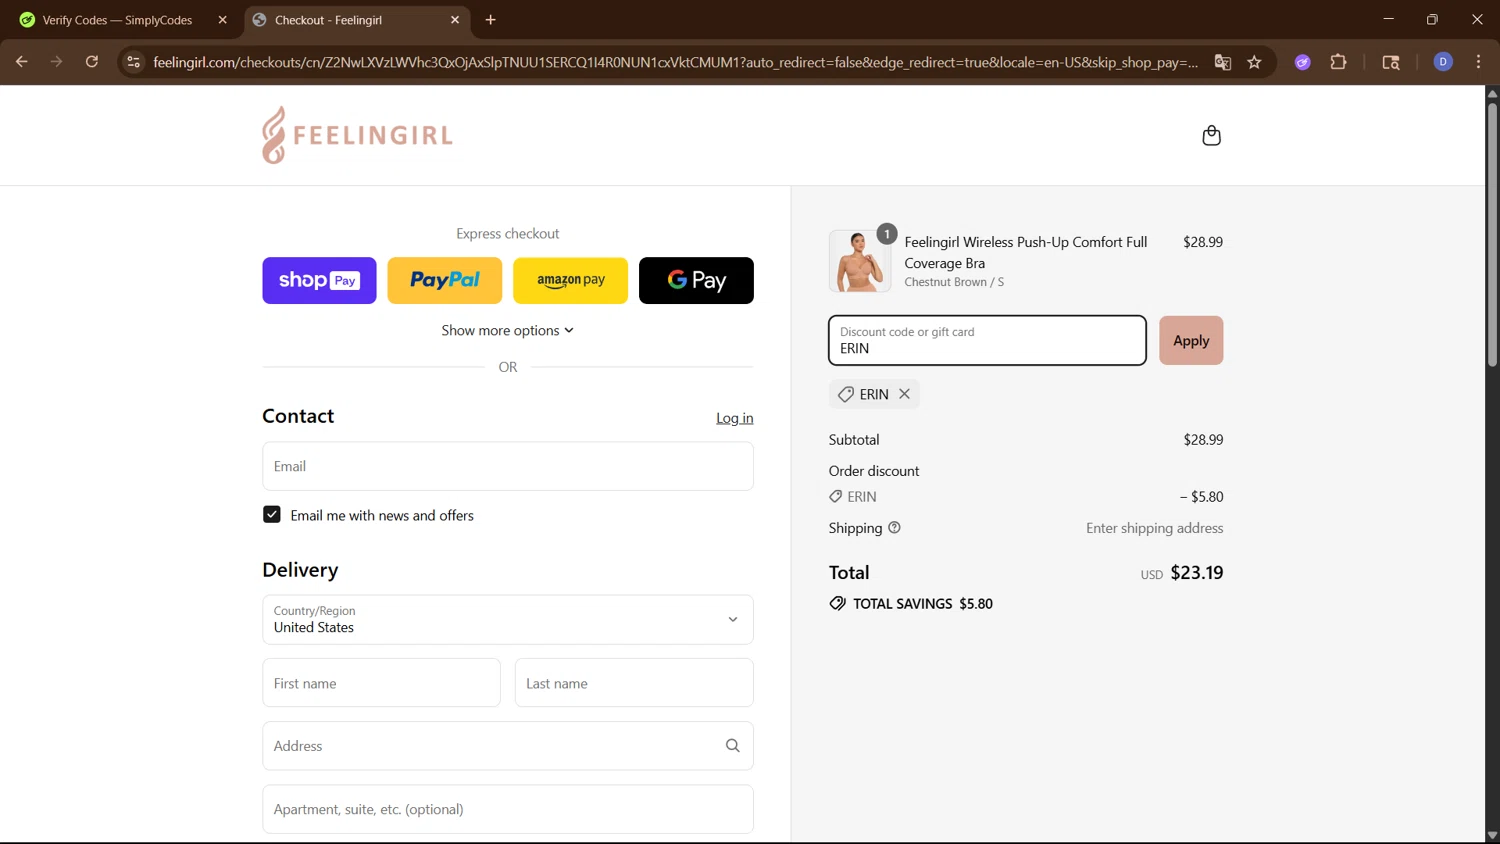Choose Amazon Pay express checkout
This screenshot has height=844, width=1500.
pos(570,280)
